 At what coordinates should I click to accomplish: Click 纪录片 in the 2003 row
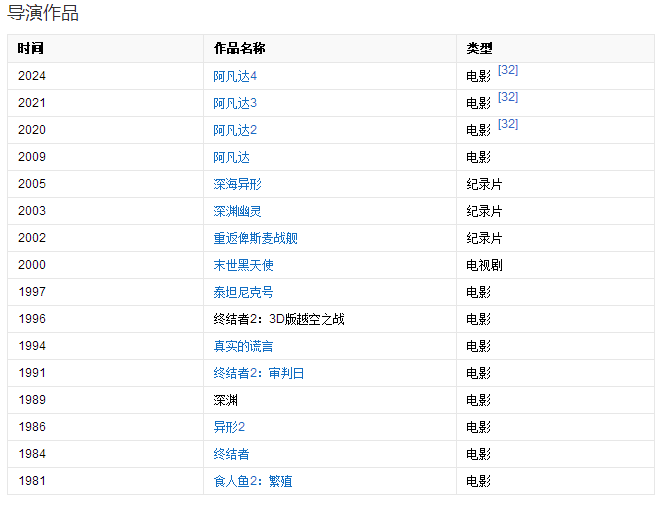484,211
